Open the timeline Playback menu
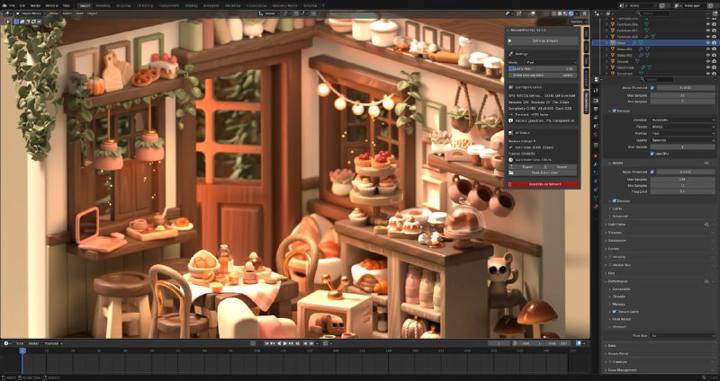 click(x=52, y=343)
